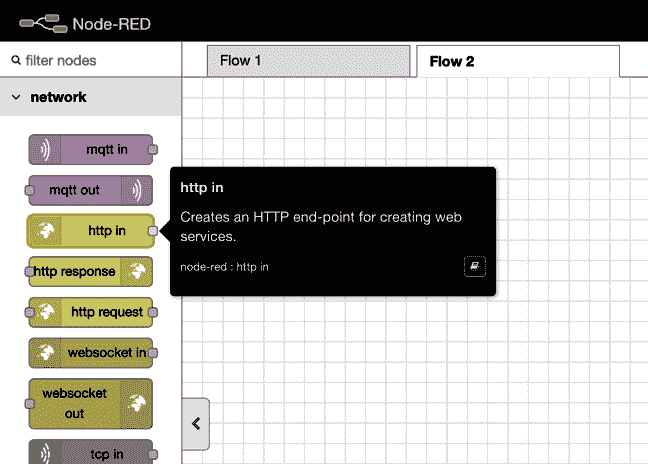Select the websocket out palette node

tap(91, 404)
